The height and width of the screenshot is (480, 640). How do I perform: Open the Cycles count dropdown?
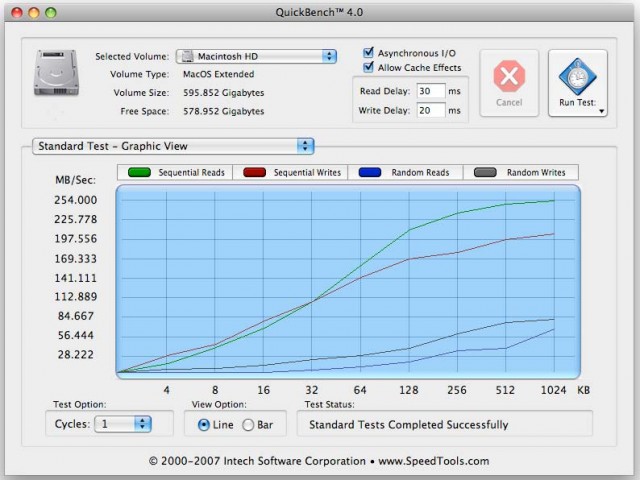(123, 424)
